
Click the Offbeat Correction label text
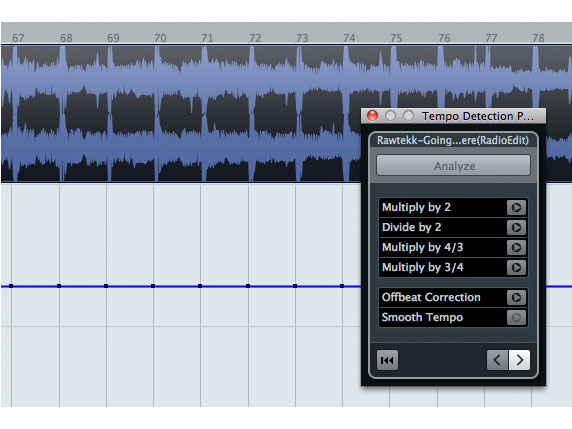(x=431, y=297)
